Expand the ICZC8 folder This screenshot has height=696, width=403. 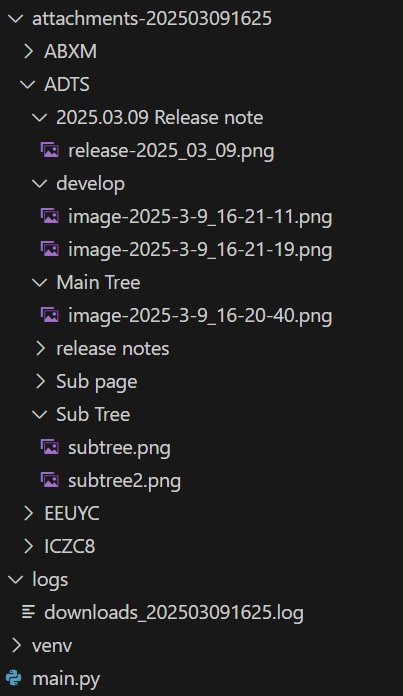[x=28, y=546]
